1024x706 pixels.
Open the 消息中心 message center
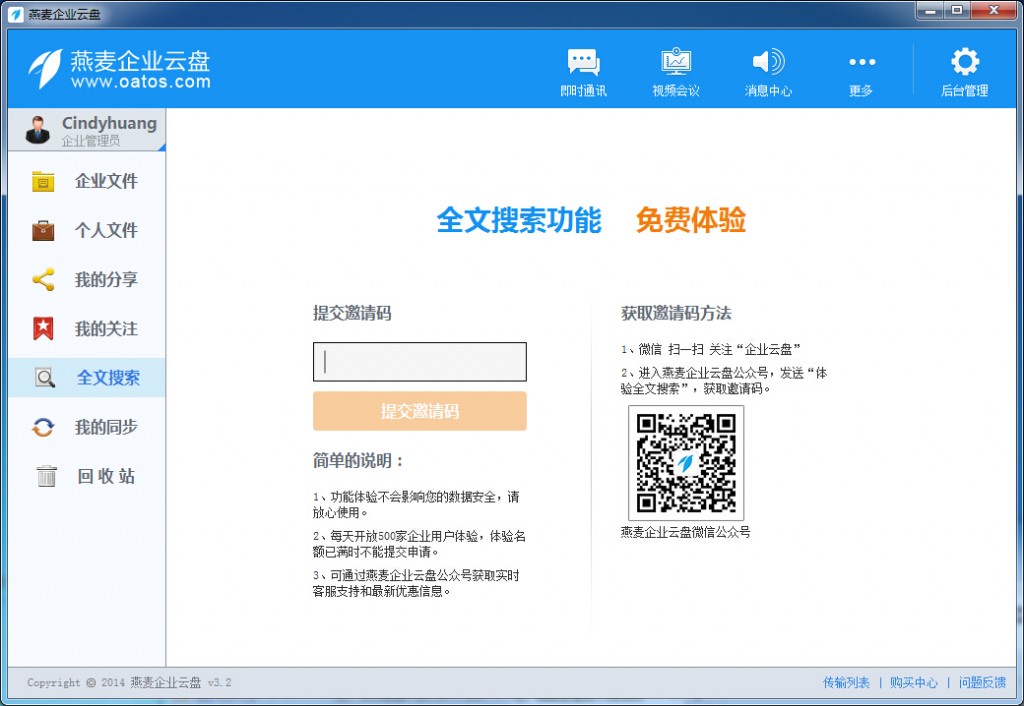[767, 70]
